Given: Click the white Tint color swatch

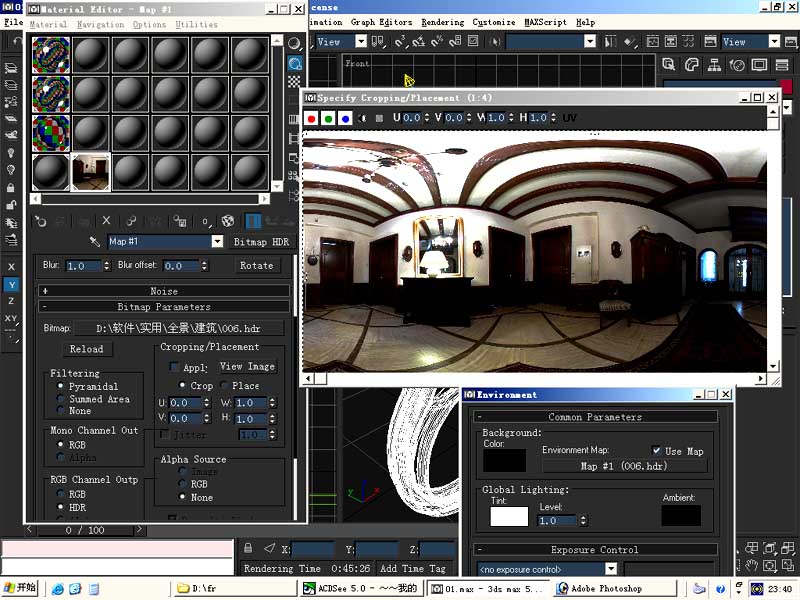Looking at the screenshot, I should pos(509,517).
